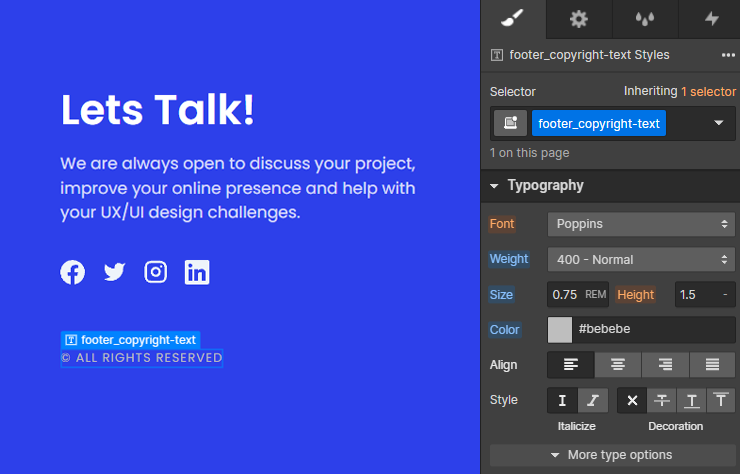Click the '1 on this page' text
Image resolution: width=740 pixels, height=474 pixels.
[530, 153]
